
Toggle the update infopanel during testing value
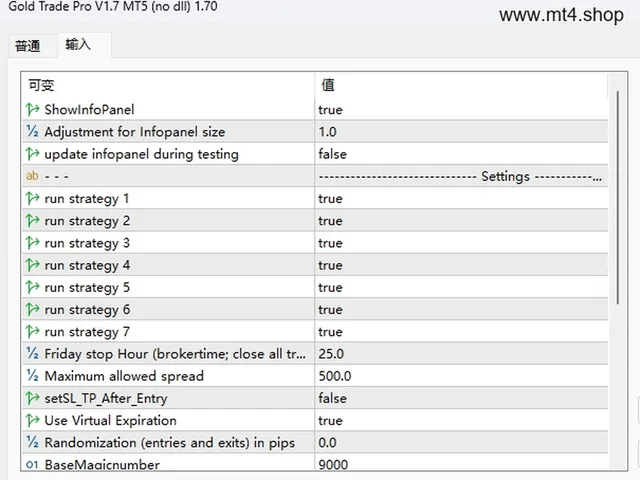click(461, 154)
